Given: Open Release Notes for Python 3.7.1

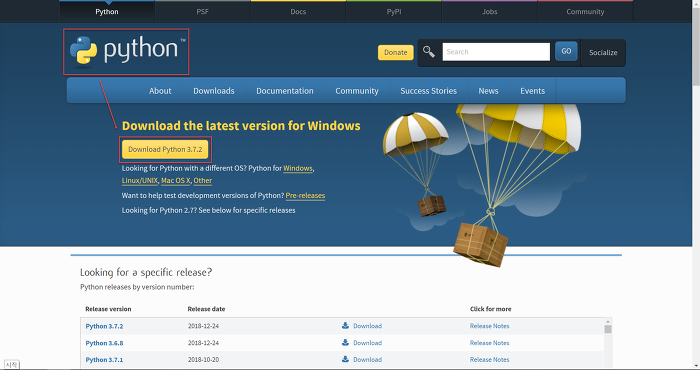Looking at the screenshot, I should 489,360.
